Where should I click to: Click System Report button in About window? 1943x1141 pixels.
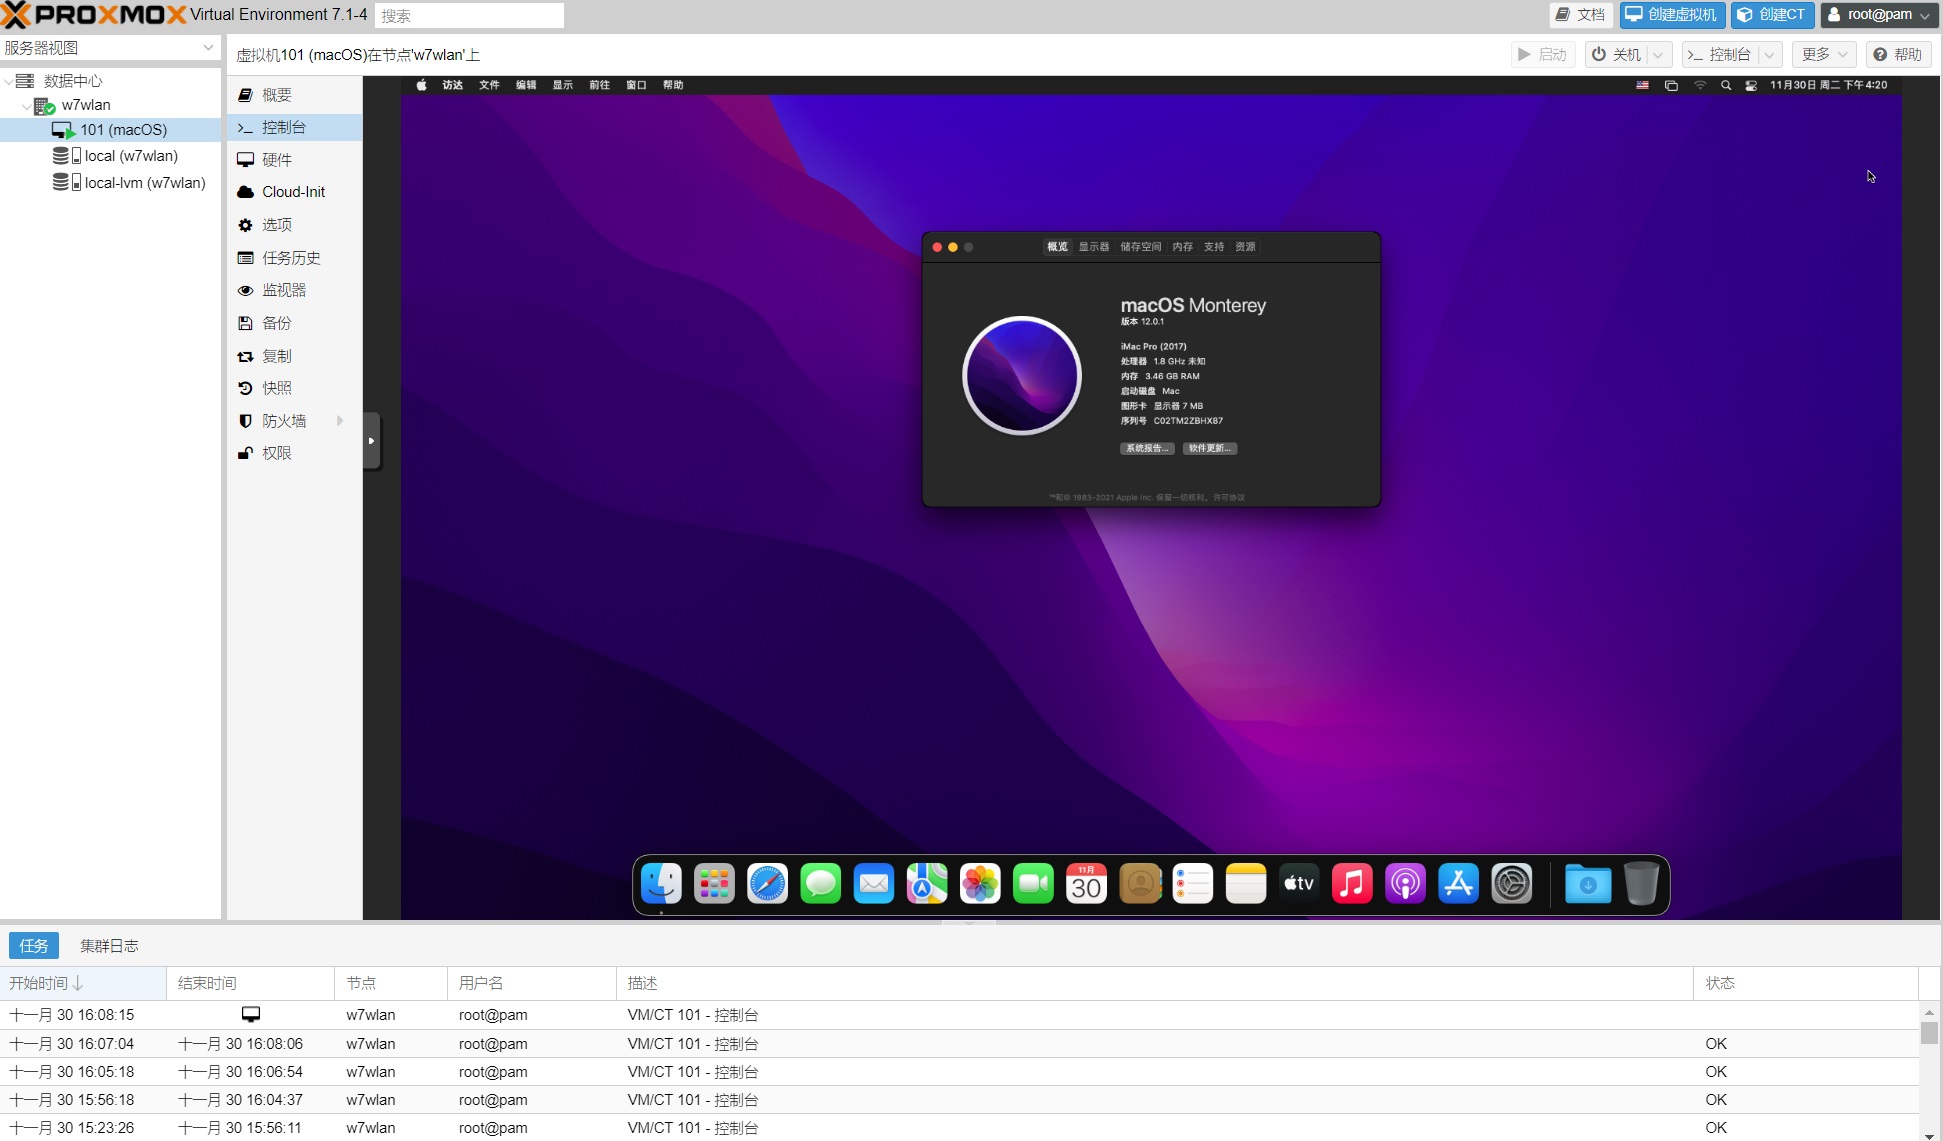[1147, 448]
